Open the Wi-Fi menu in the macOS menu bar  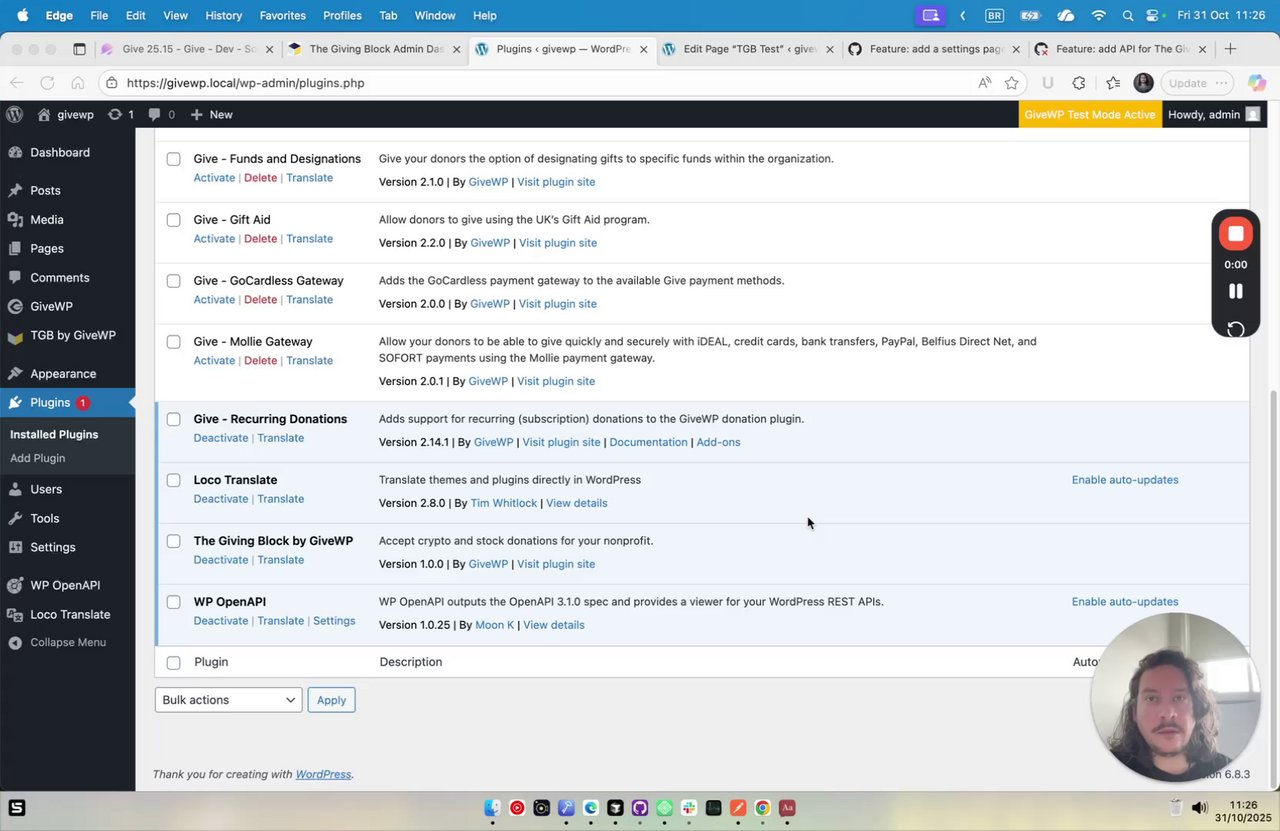click(1099, 15)
